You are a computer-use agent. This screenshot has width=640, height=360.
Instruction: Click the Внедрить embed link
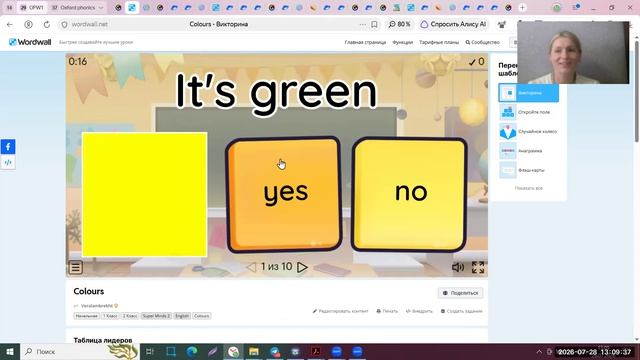pos(419,311)
